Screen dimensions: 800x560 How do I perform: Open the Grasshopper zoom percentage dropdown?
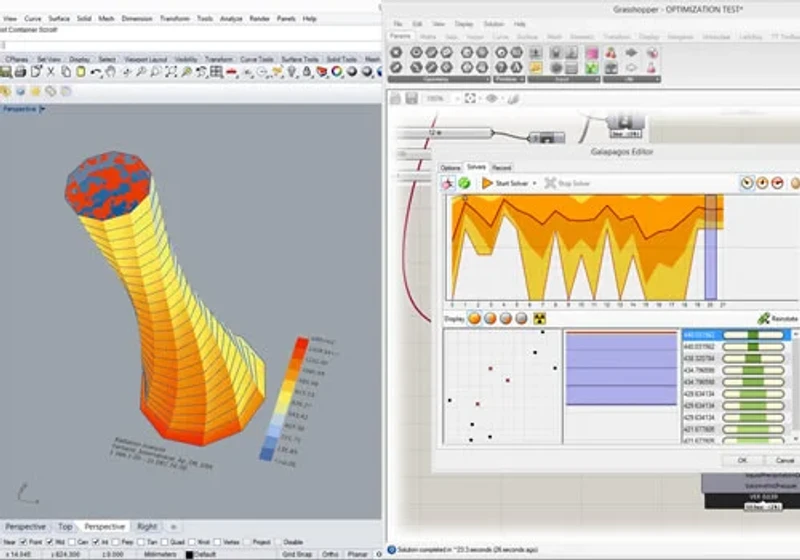click(x=457, y=98)
